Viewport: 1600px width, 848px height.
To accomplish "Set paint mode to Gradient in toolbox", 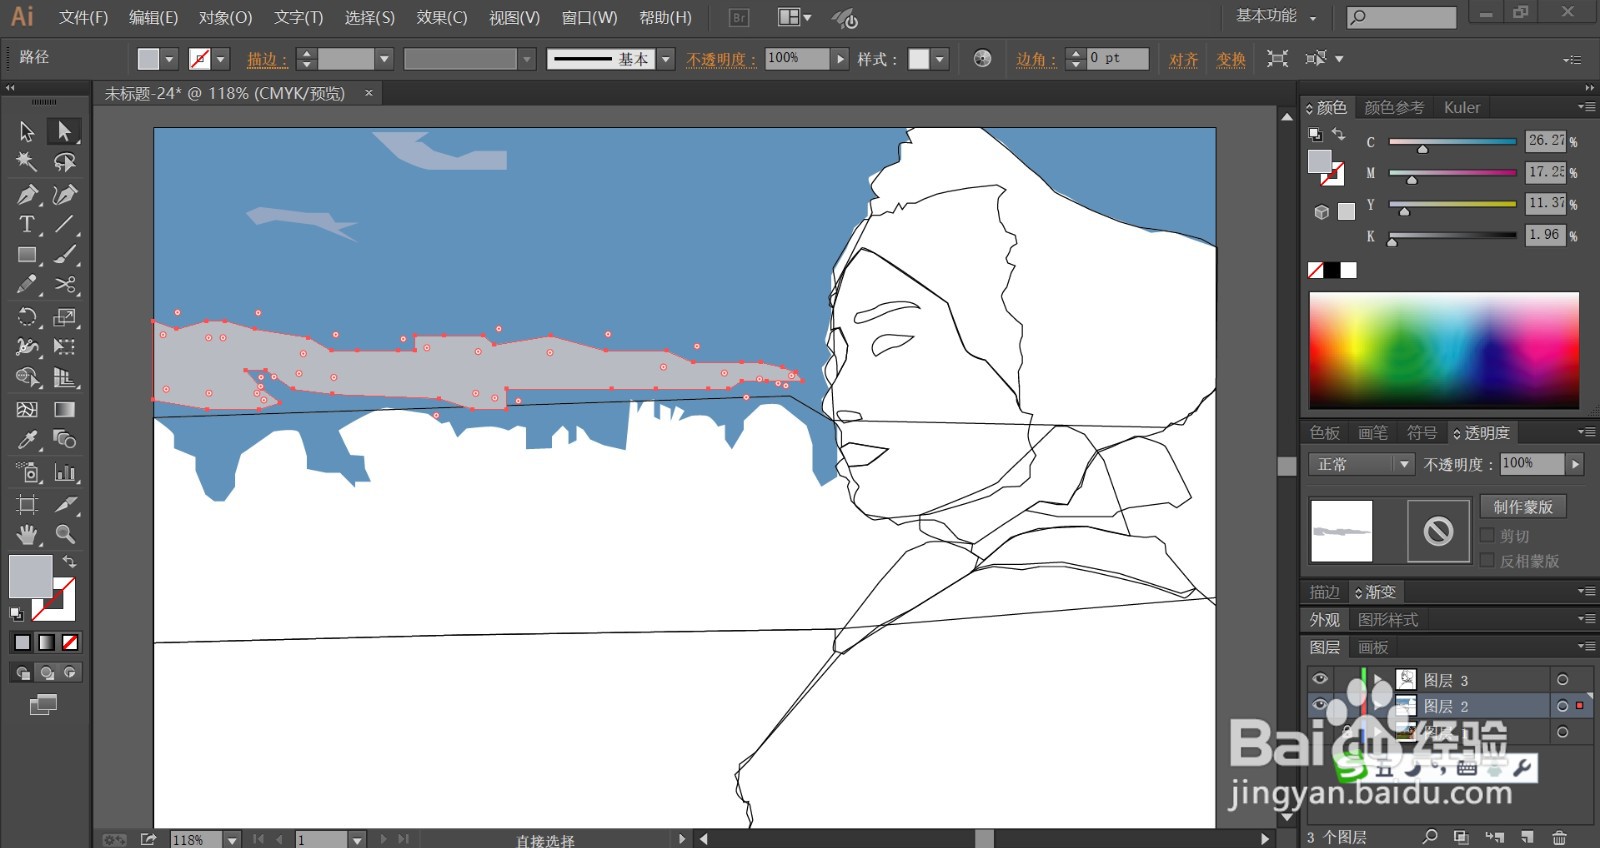I will coord(47,642).
